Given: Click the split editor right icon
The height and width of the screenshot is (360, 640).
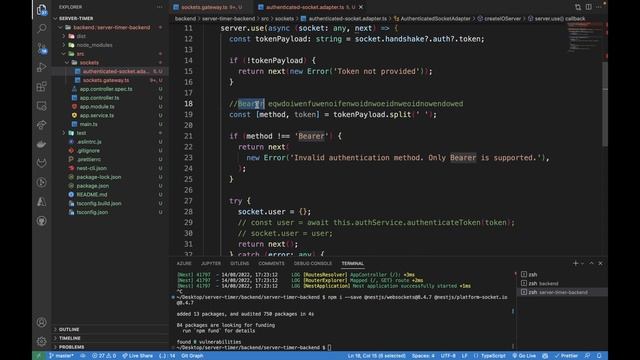Looking at the screenshot, I should (x=589, y=7).
